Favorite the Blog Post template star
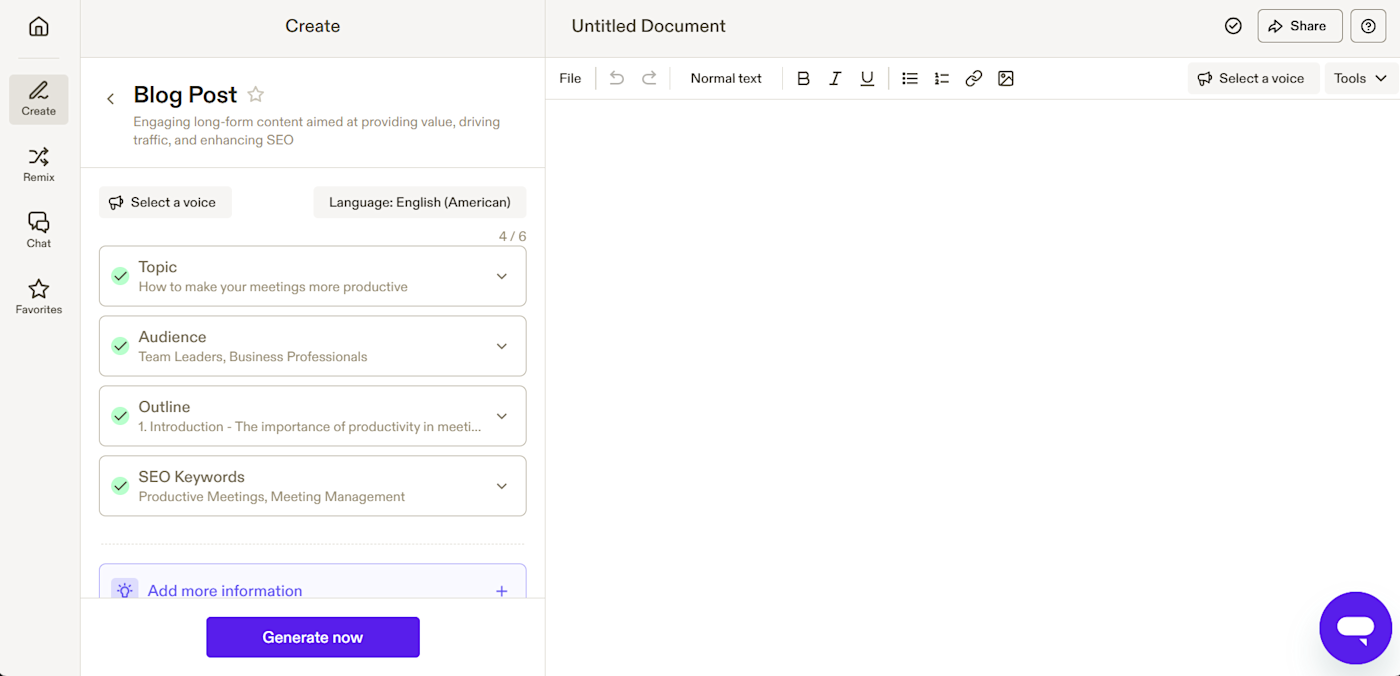1400x676 pixels. (x=256, y=94)
